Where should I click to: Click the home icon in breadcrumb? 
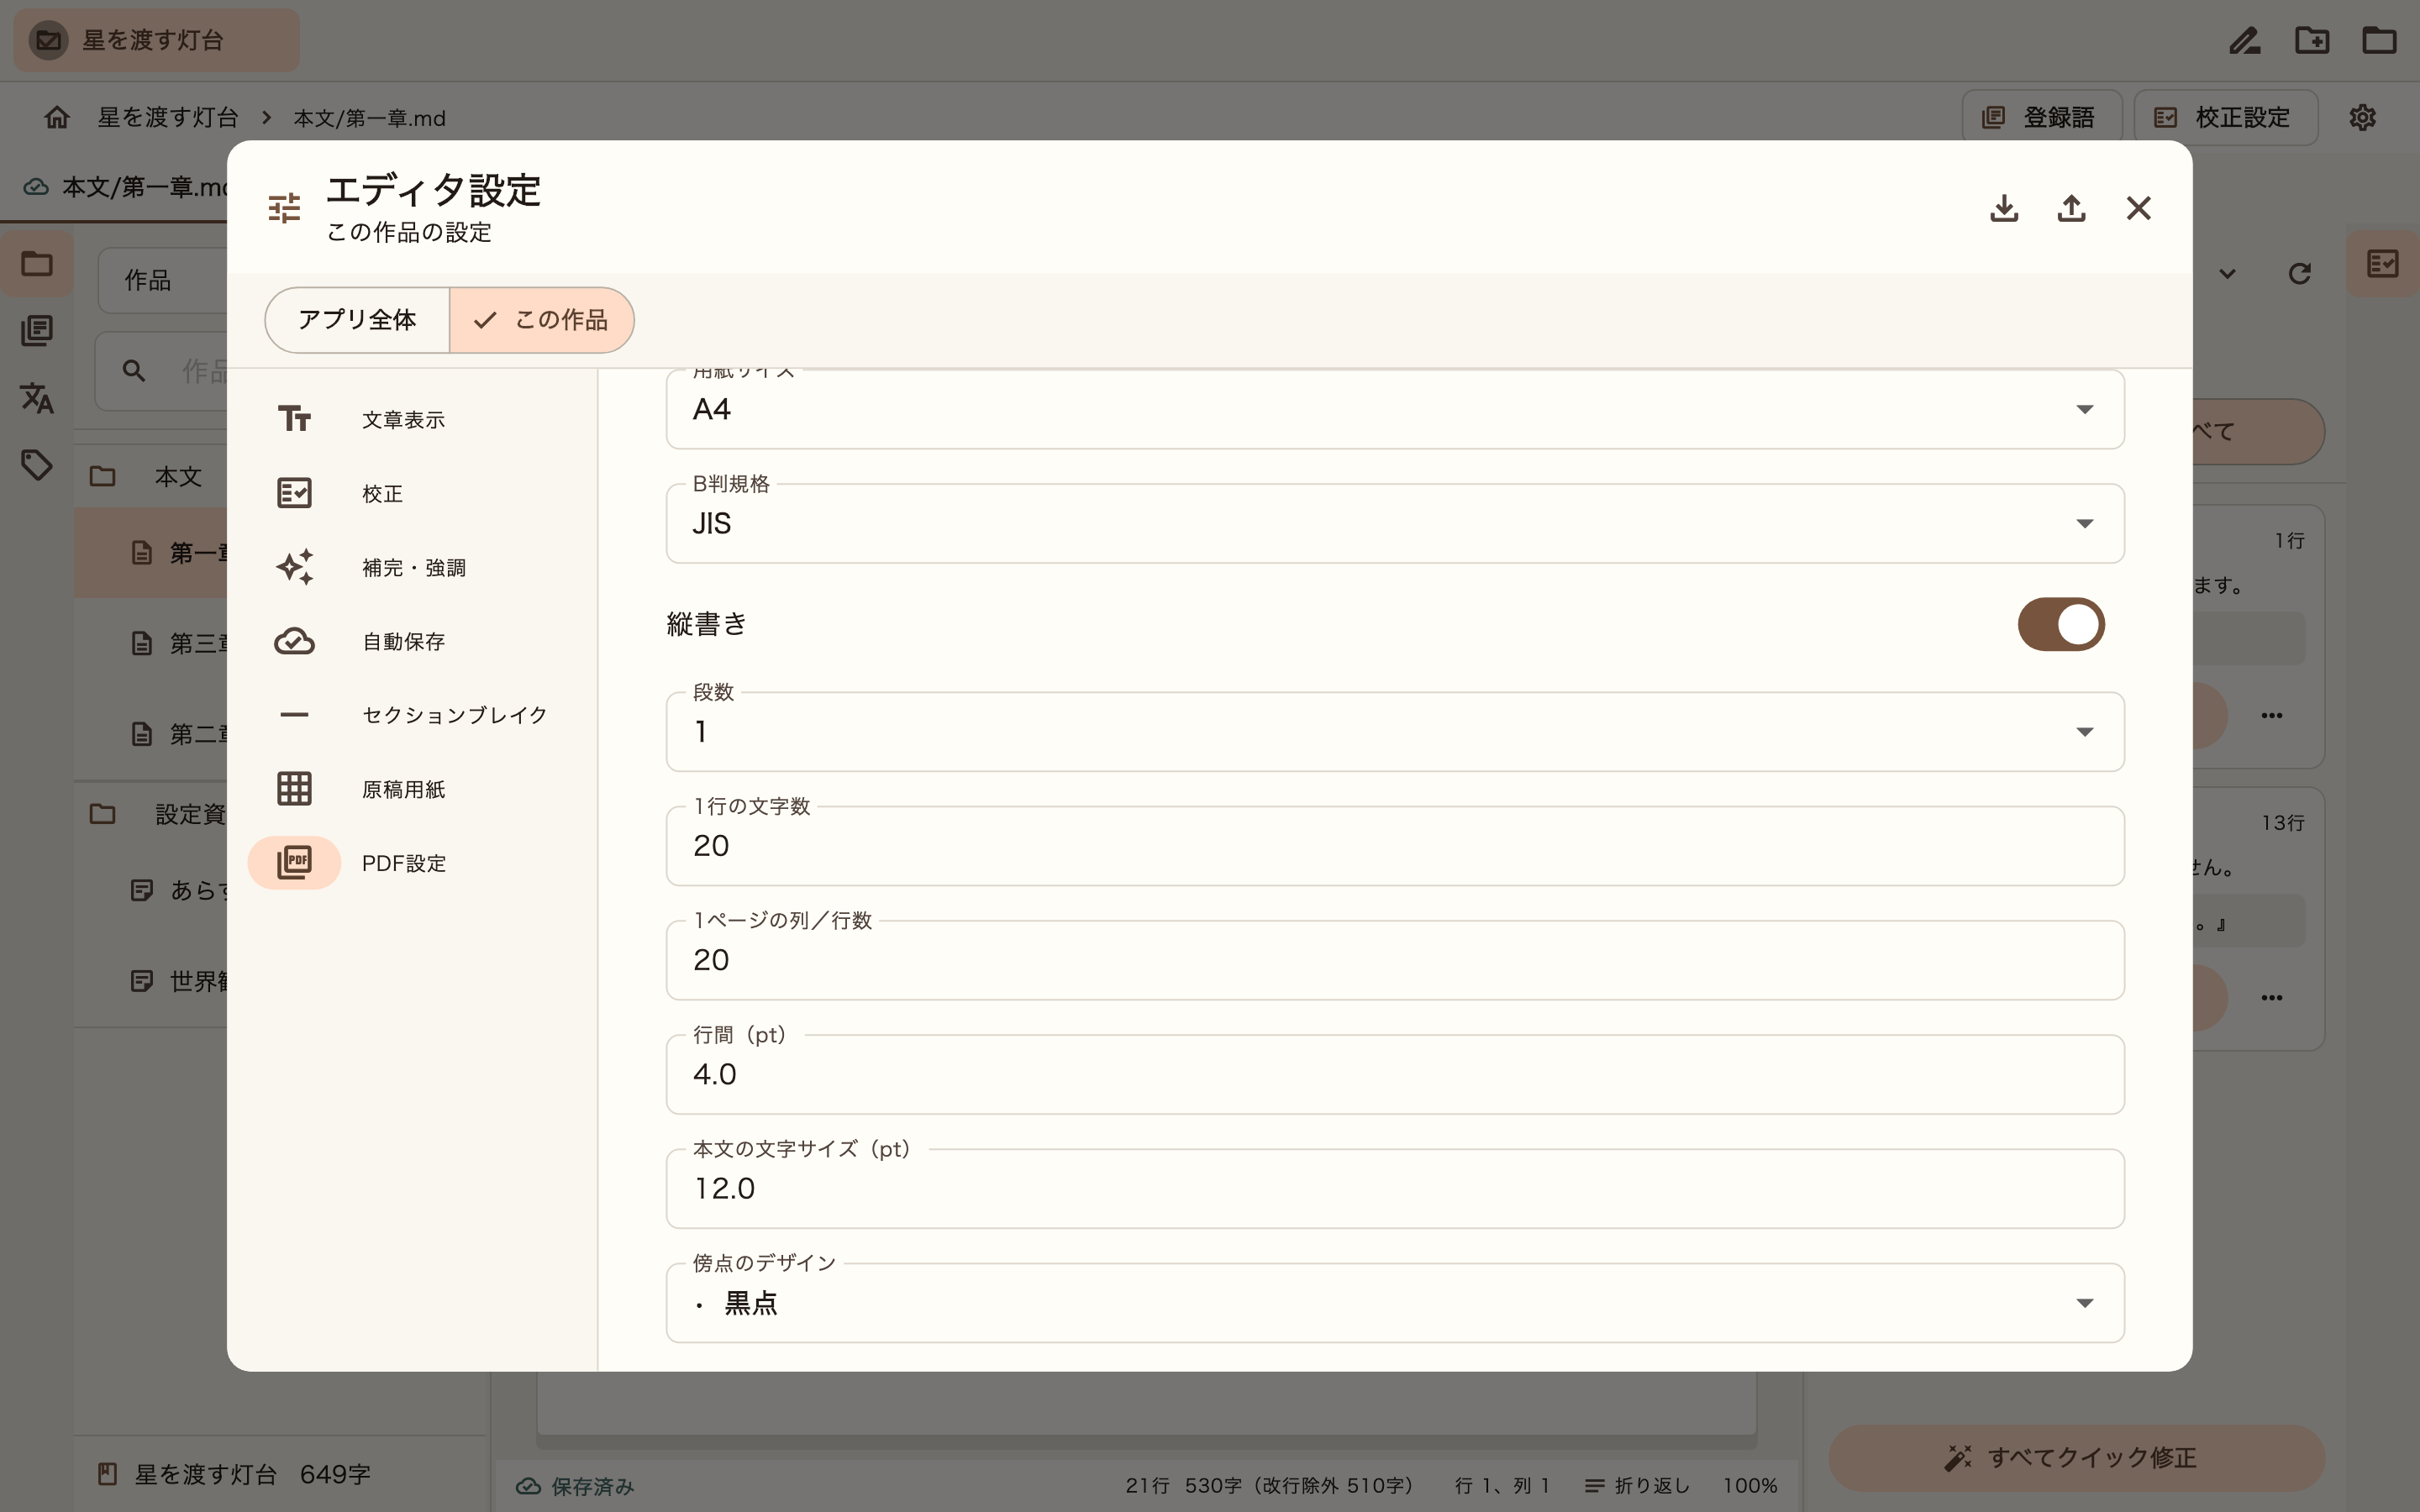[x=57, y=118]
